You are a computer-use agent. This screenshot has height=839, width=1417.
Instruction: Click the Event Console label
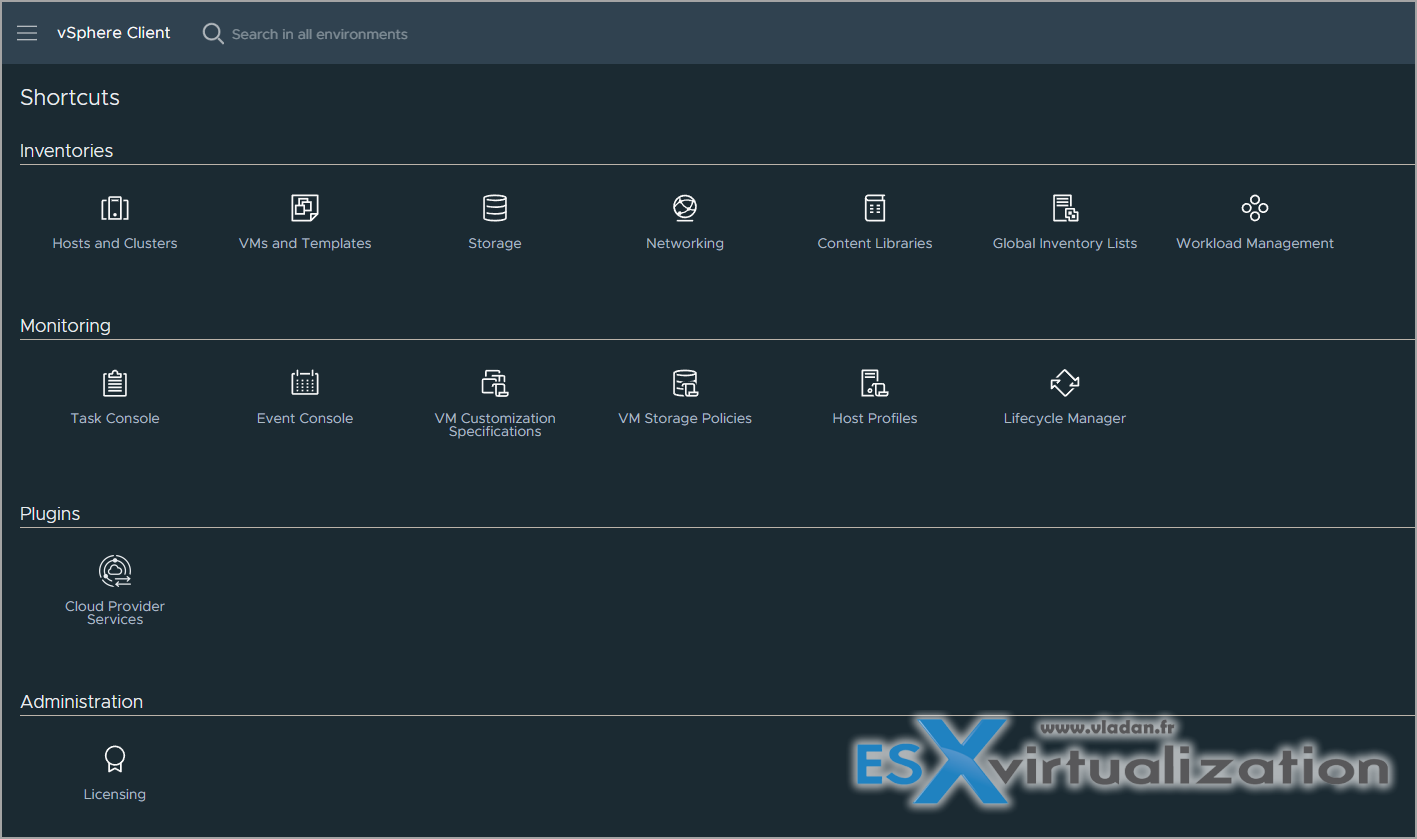[305, 418]
